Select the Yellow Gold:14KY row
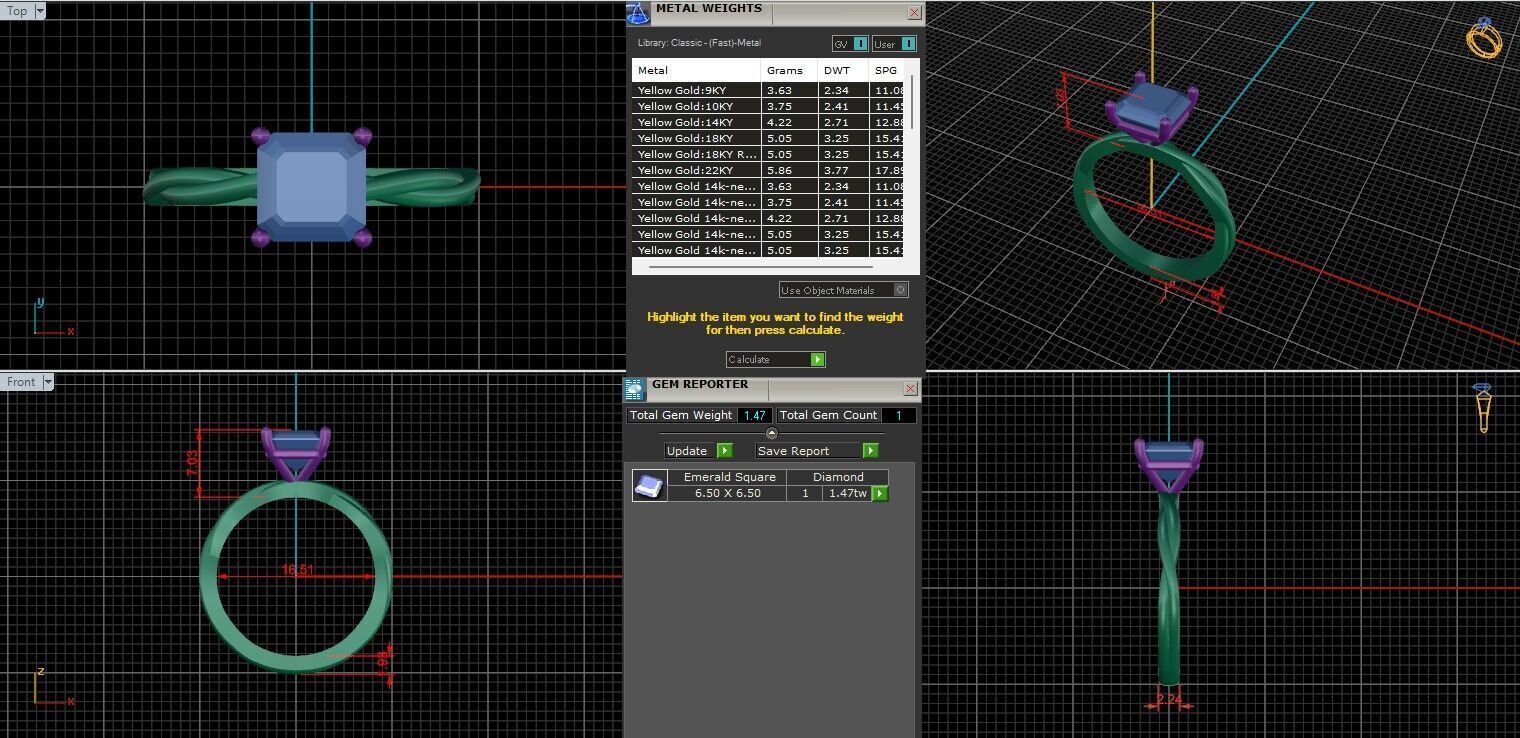 768,122
